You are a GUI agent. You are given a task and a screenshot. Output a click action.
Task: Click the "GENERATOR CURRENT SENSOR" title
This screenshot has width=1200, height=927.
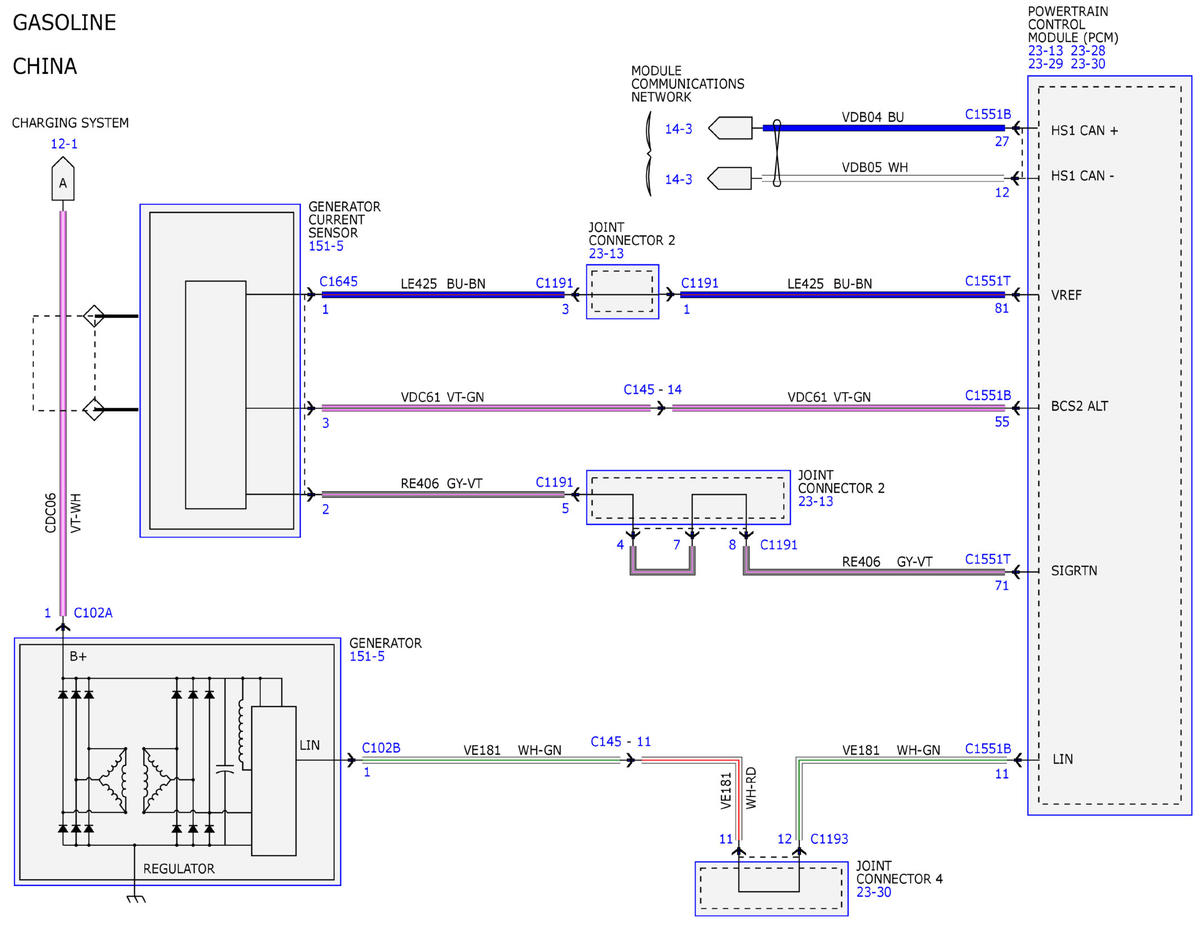click(344, 219)
